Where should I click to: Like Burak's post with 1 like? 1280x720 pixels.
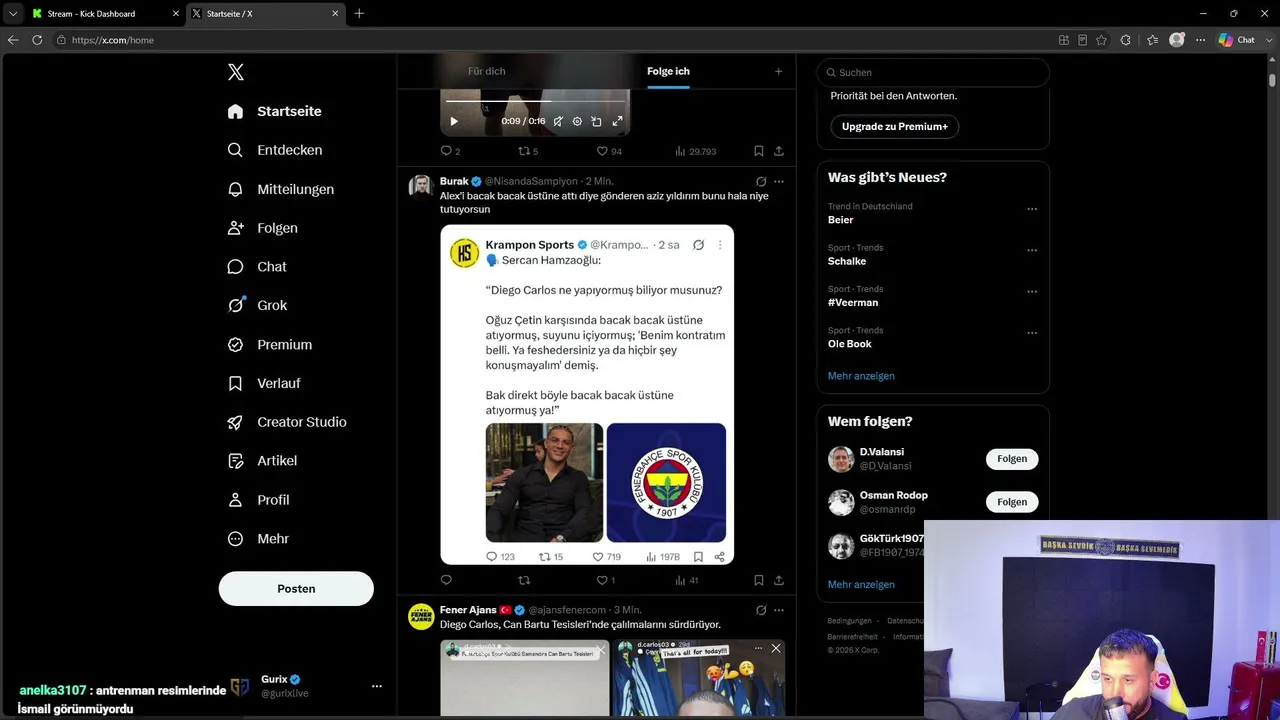(x=606, y=580)
